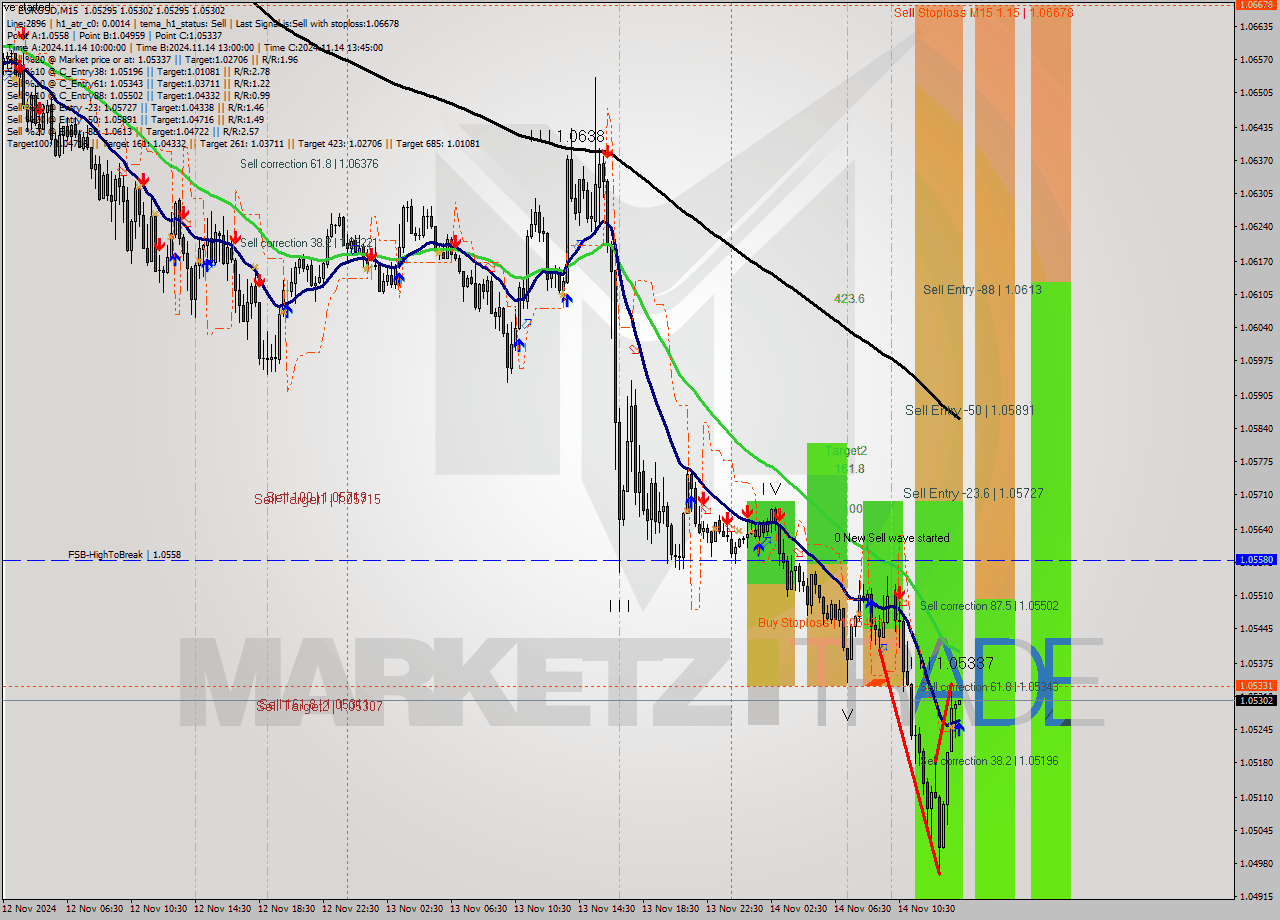Click the 'Sell correction 61.8 | 1.06376' label
This screenshot has width=1280, height=920.
[309, 164]
